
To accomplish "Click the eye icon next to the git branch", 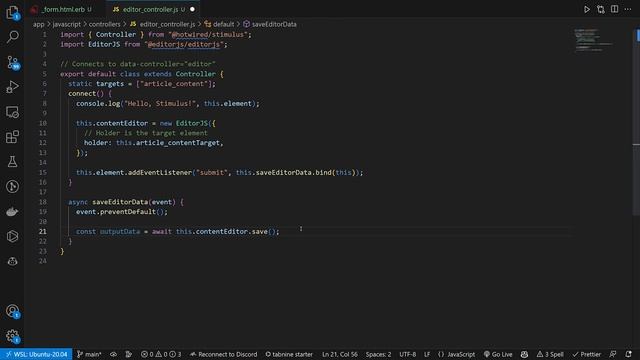I will (113, 354).
